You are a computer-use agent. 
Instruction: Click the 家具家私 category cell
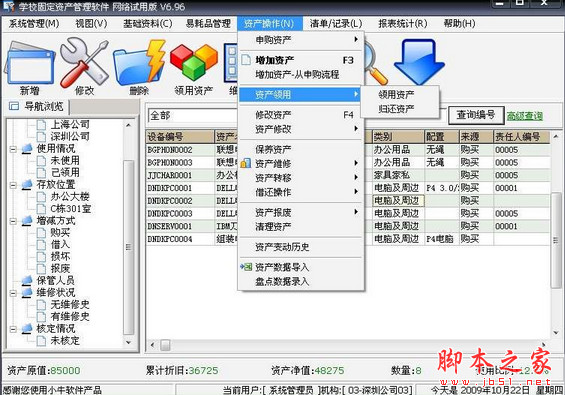pyautogui.click(x=398, y=175)
